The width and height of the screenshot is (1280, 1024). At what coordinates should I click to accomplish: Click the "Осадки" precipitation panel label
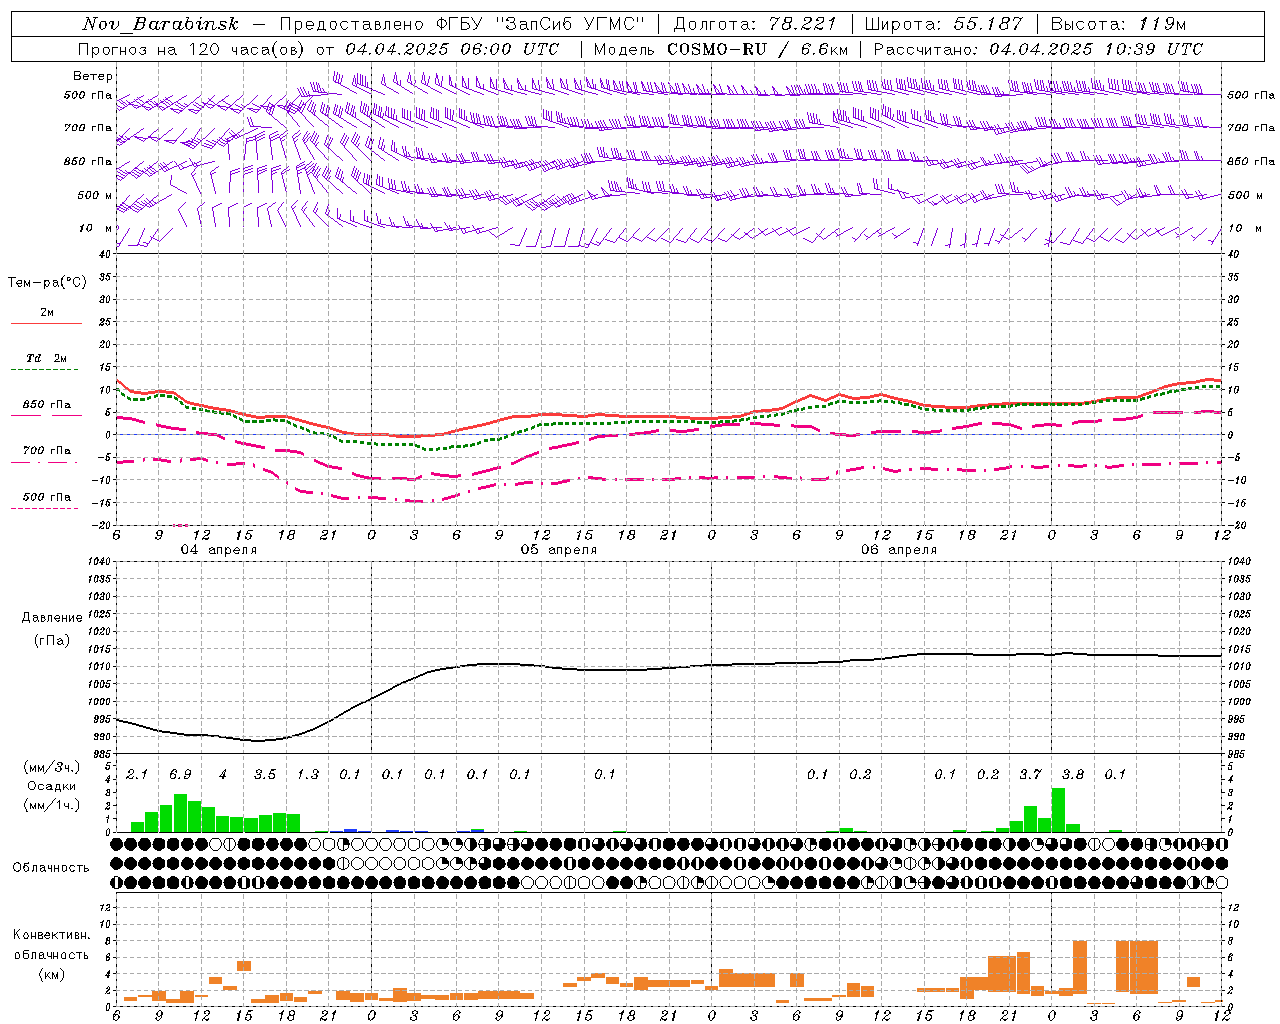52,786
